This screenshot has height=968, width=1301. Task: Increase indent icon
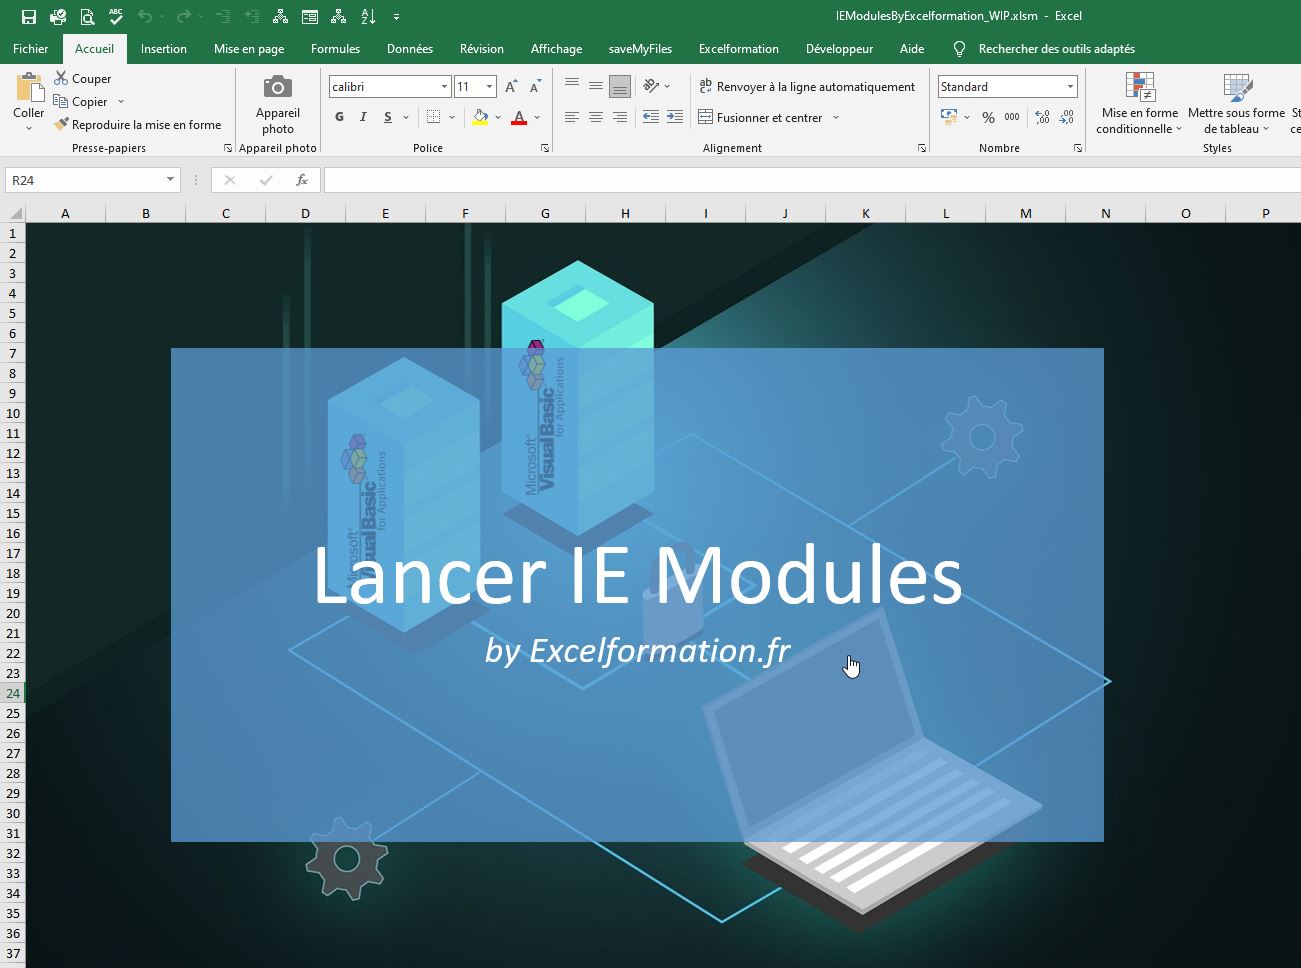click(x=675, y=117)
